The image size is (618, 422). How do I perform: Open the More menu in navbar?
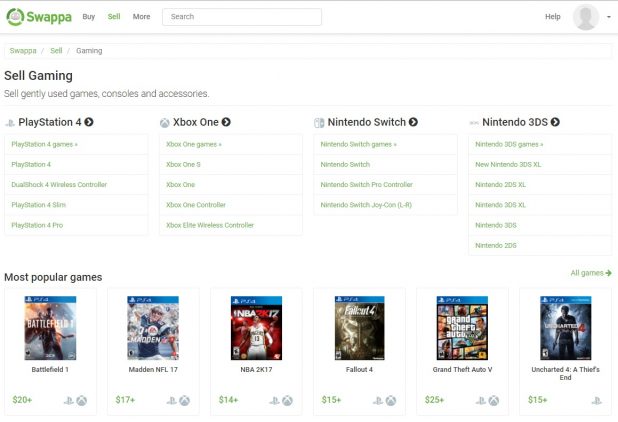click(x=141, y=17)
